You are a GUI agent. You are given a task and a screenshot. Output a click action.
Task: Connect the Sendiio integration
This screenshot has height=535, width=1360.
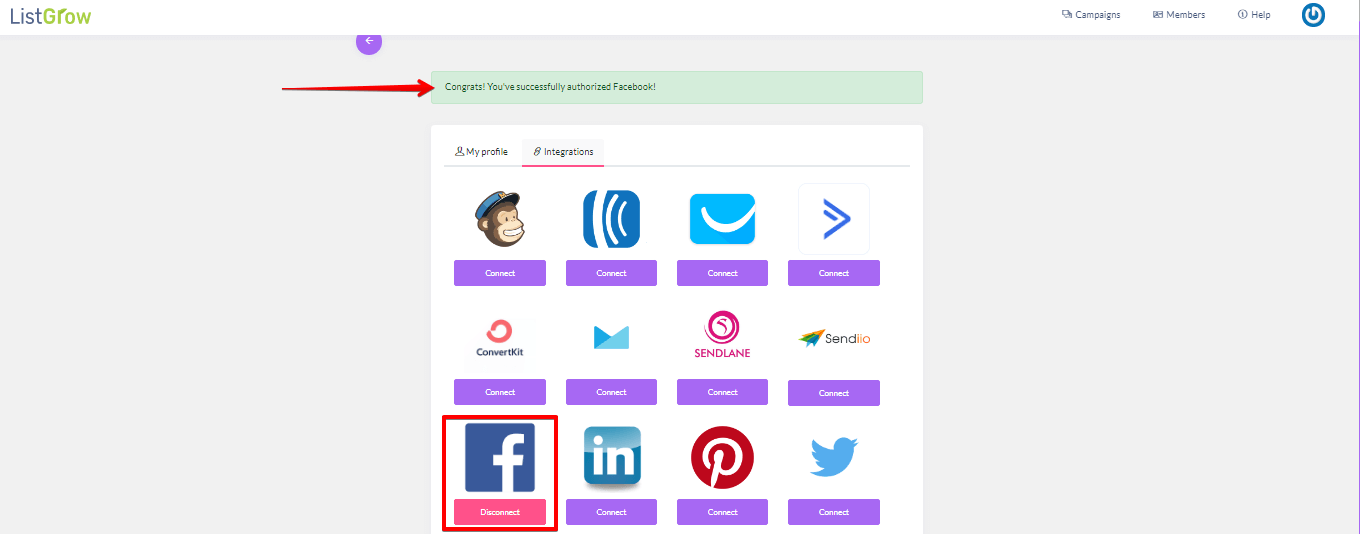[834, 393]
